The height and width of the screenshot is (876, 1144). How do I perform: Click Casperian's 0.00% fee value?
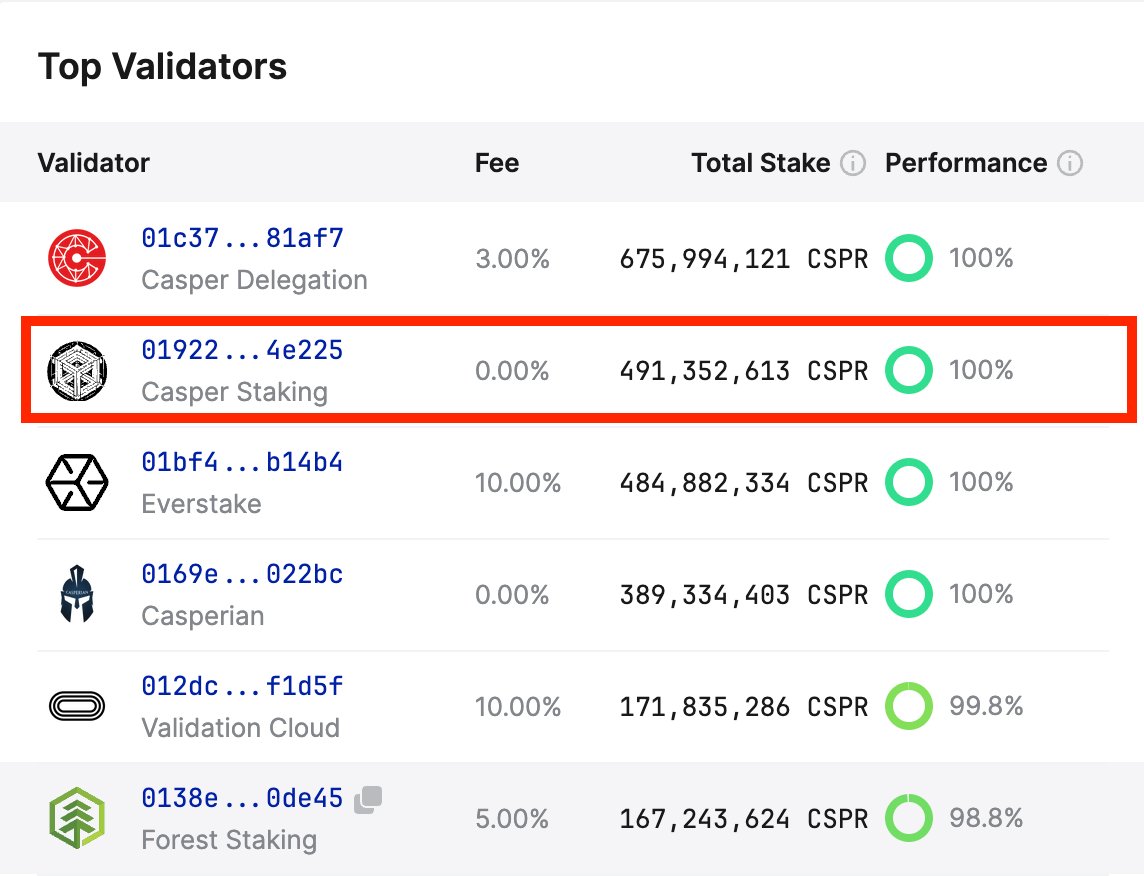point(512,594)
